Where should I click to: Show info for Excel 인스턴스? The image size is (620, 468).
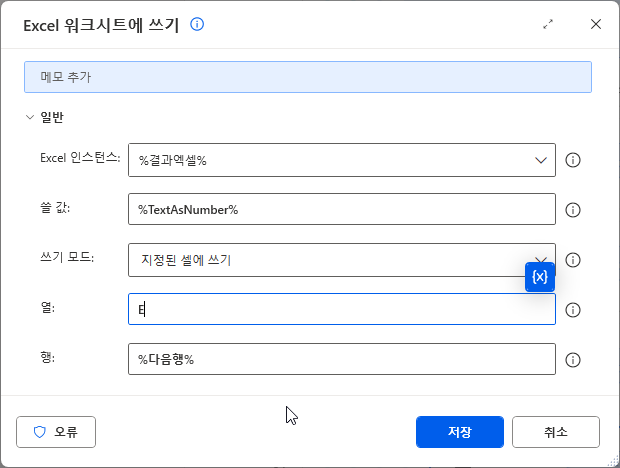click(573, 160)
